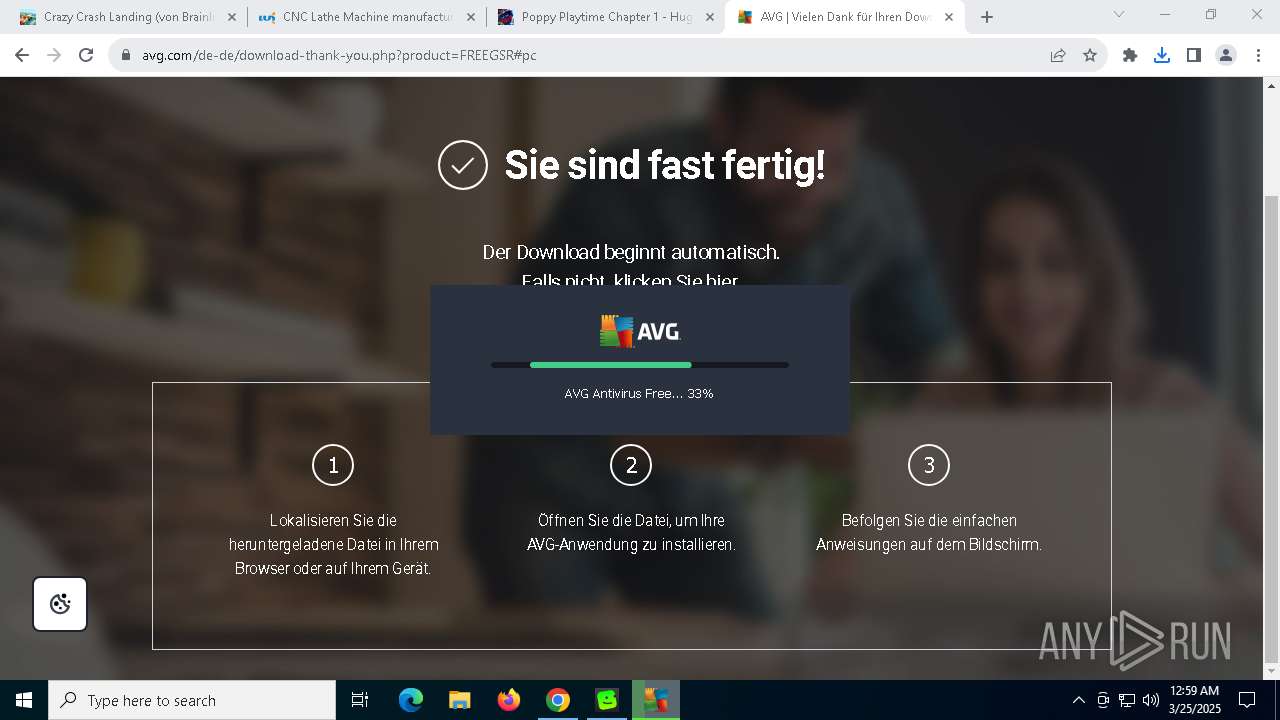Screen dimensions: 1280x720
Task: Open network tray icon
Action: (1127, 700)
